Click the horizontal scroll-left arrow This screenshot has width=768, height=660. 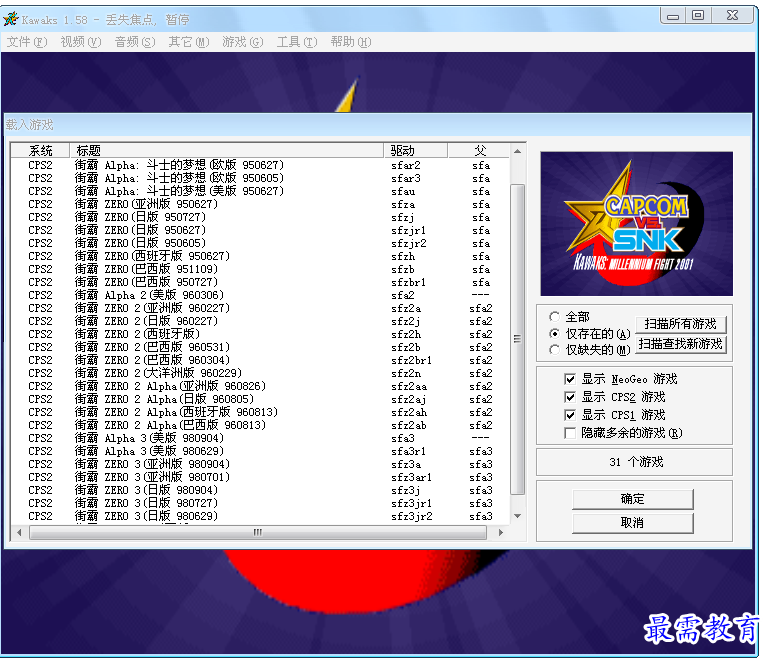(19, 532)
